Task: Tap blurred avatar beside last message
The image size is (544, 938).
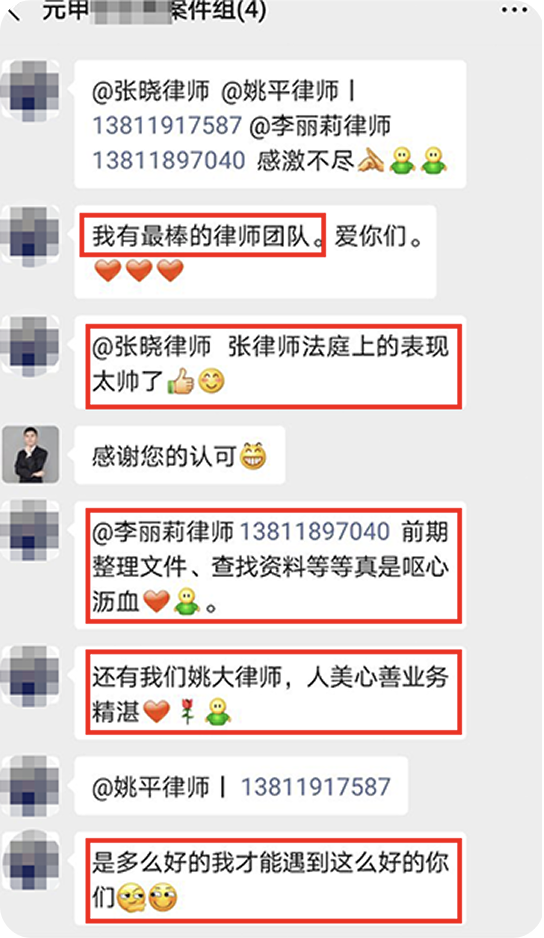Action: click(x=31, y=859)
